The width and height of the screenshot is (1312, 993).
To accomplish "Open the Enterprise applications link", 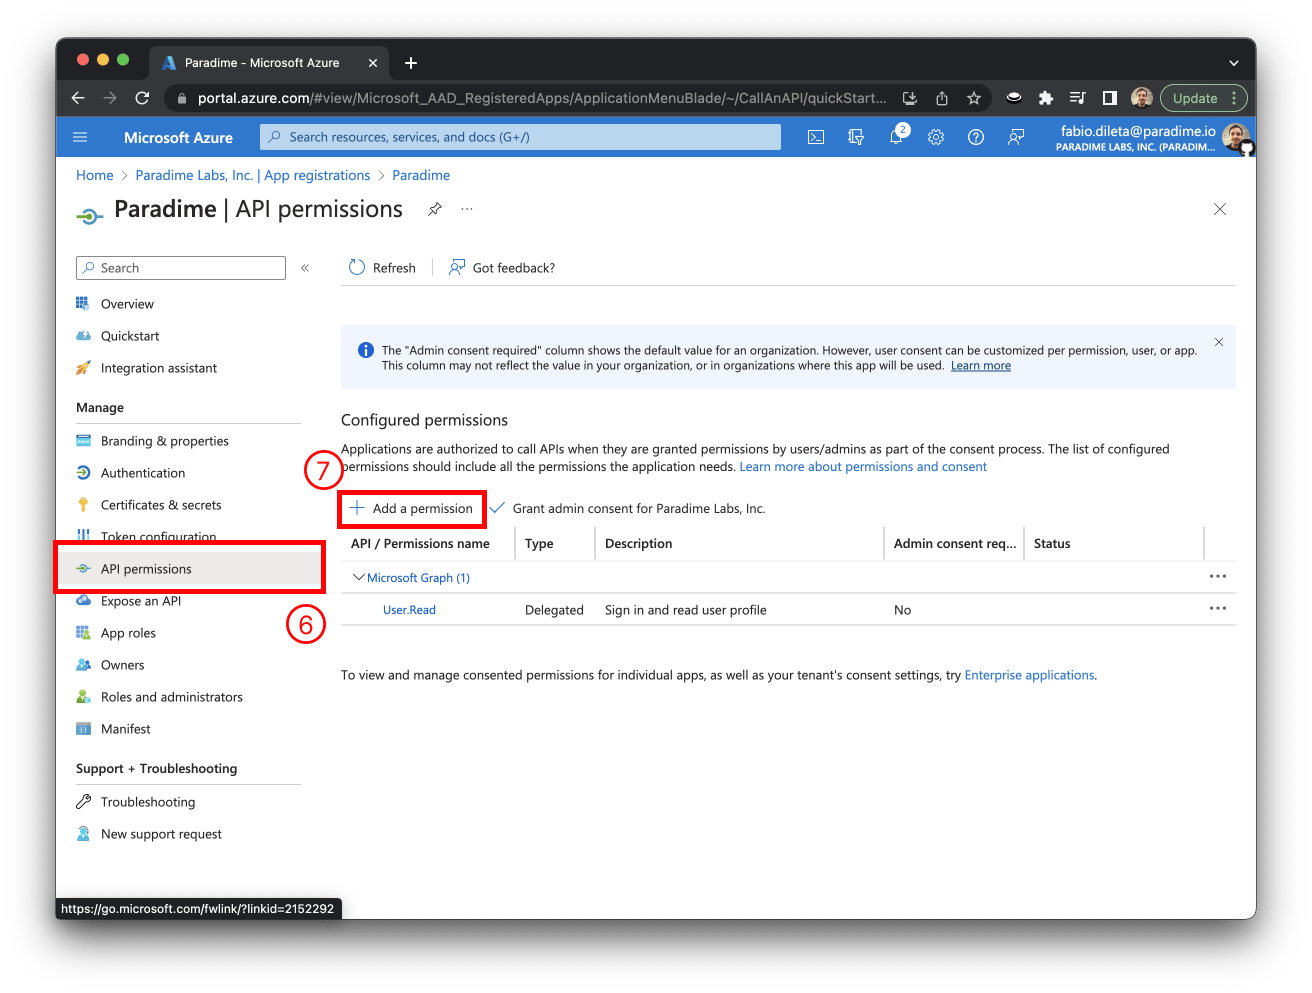I will [1029, 676].
